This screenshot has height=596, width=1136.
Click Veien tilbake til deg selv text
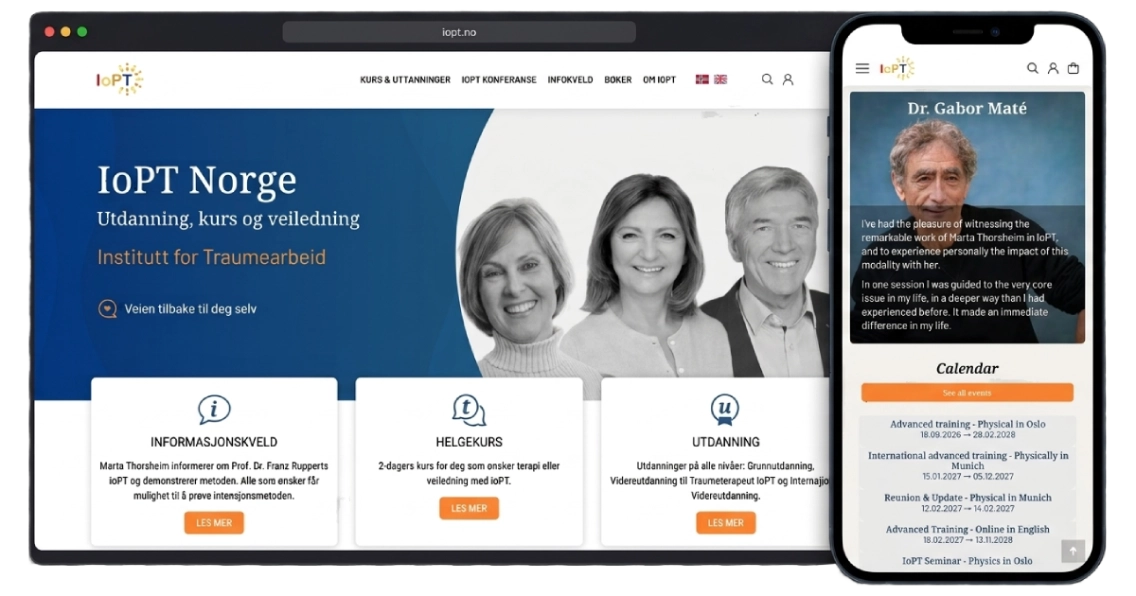click(x=191, y=309)
